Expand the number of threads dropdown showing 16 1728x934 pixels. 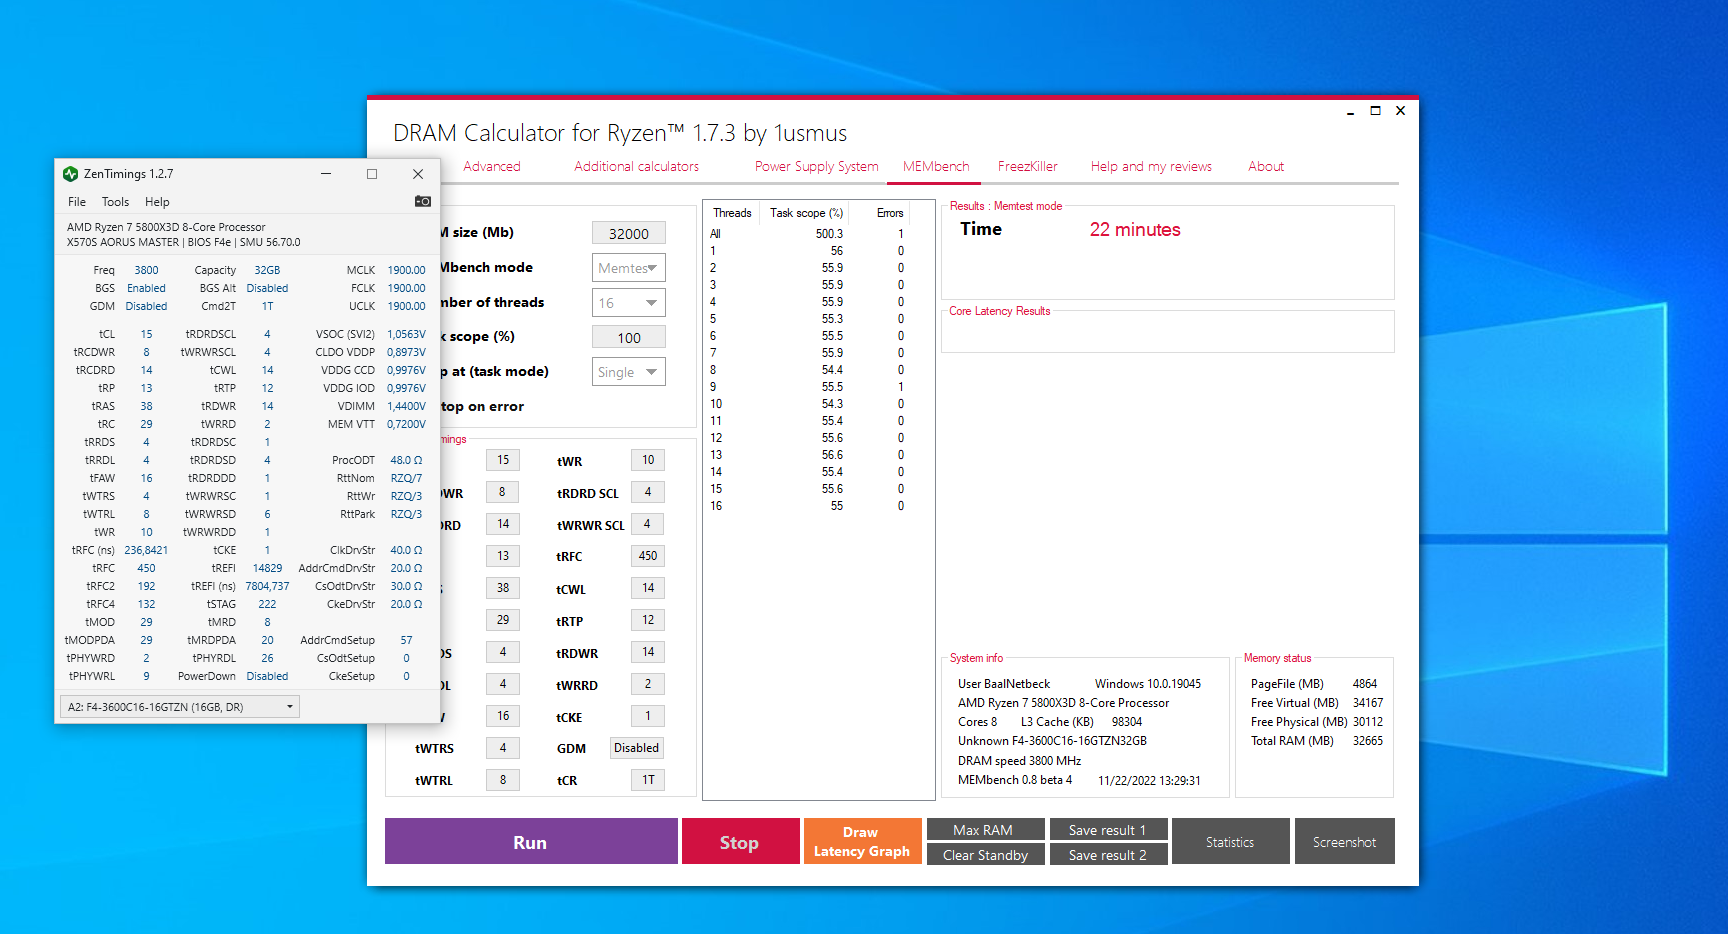pyautogui.click(x=629, y=303)
